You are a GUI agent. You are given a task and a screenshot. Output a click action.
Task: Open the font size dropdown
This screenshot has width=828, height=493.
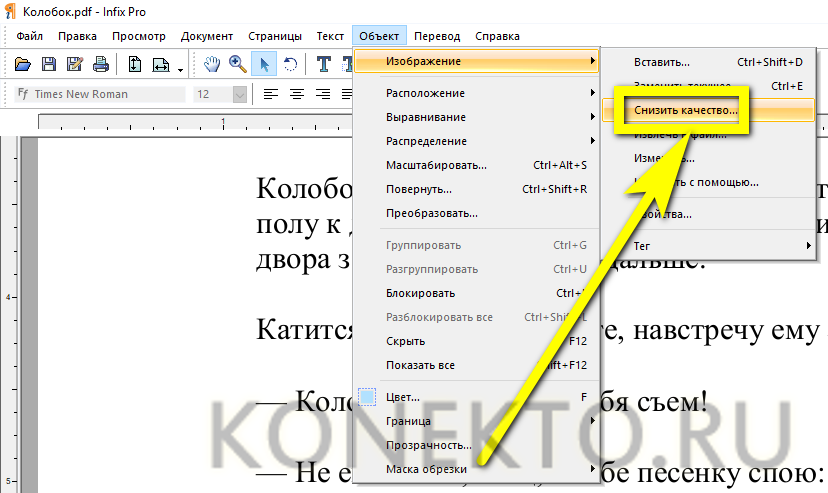[x=240, y=94]
